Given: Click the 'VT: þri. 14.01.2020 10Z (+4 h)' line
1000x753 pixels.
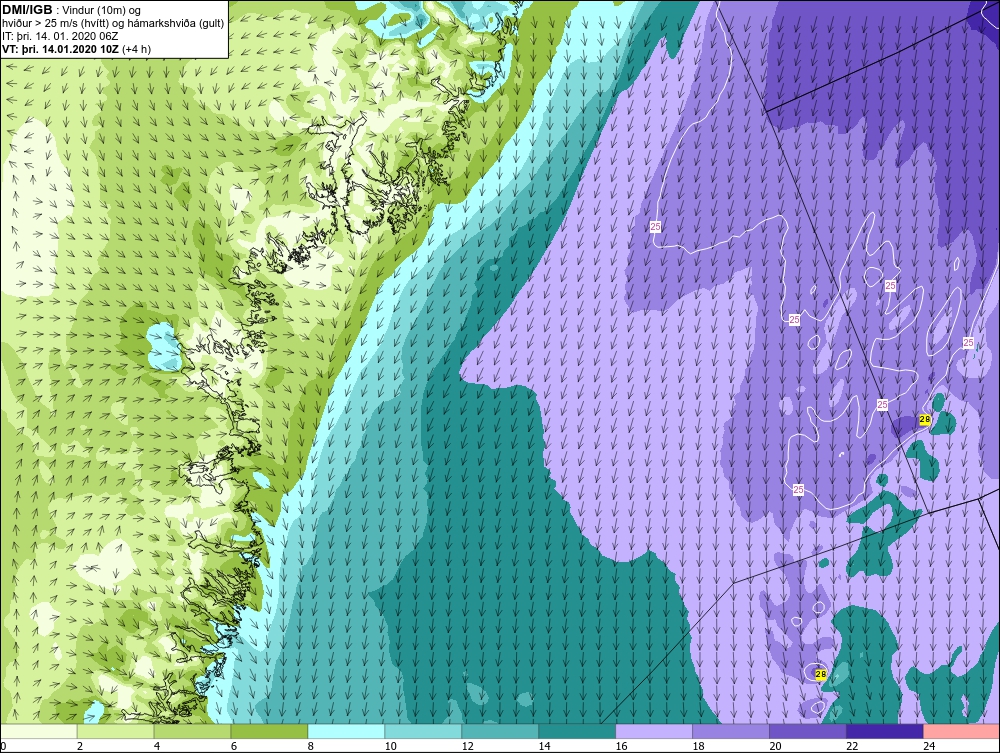Looking at the screenshot, I should (x=77, y=49).
